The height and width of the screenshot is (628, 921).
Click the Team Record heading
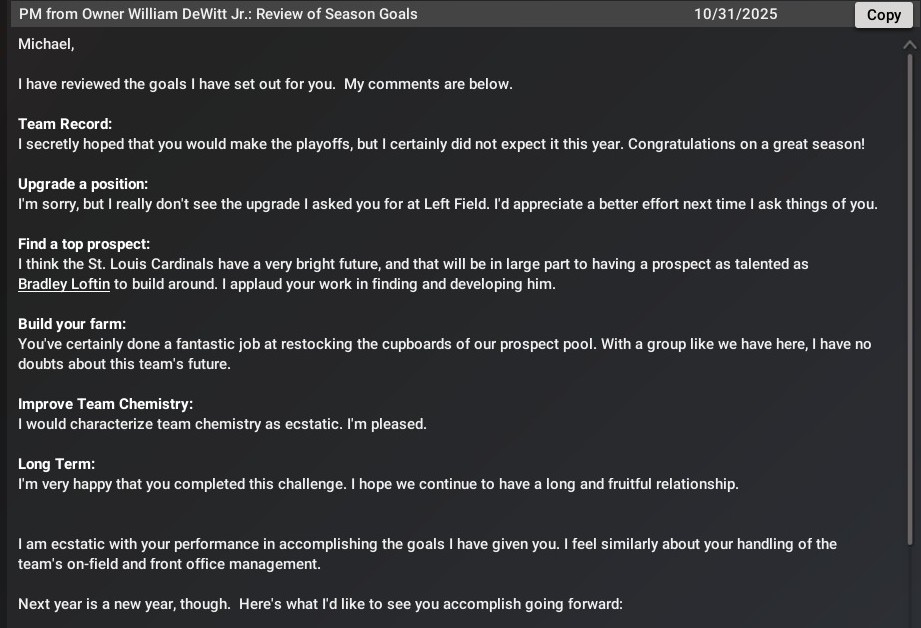coord(65,124)
